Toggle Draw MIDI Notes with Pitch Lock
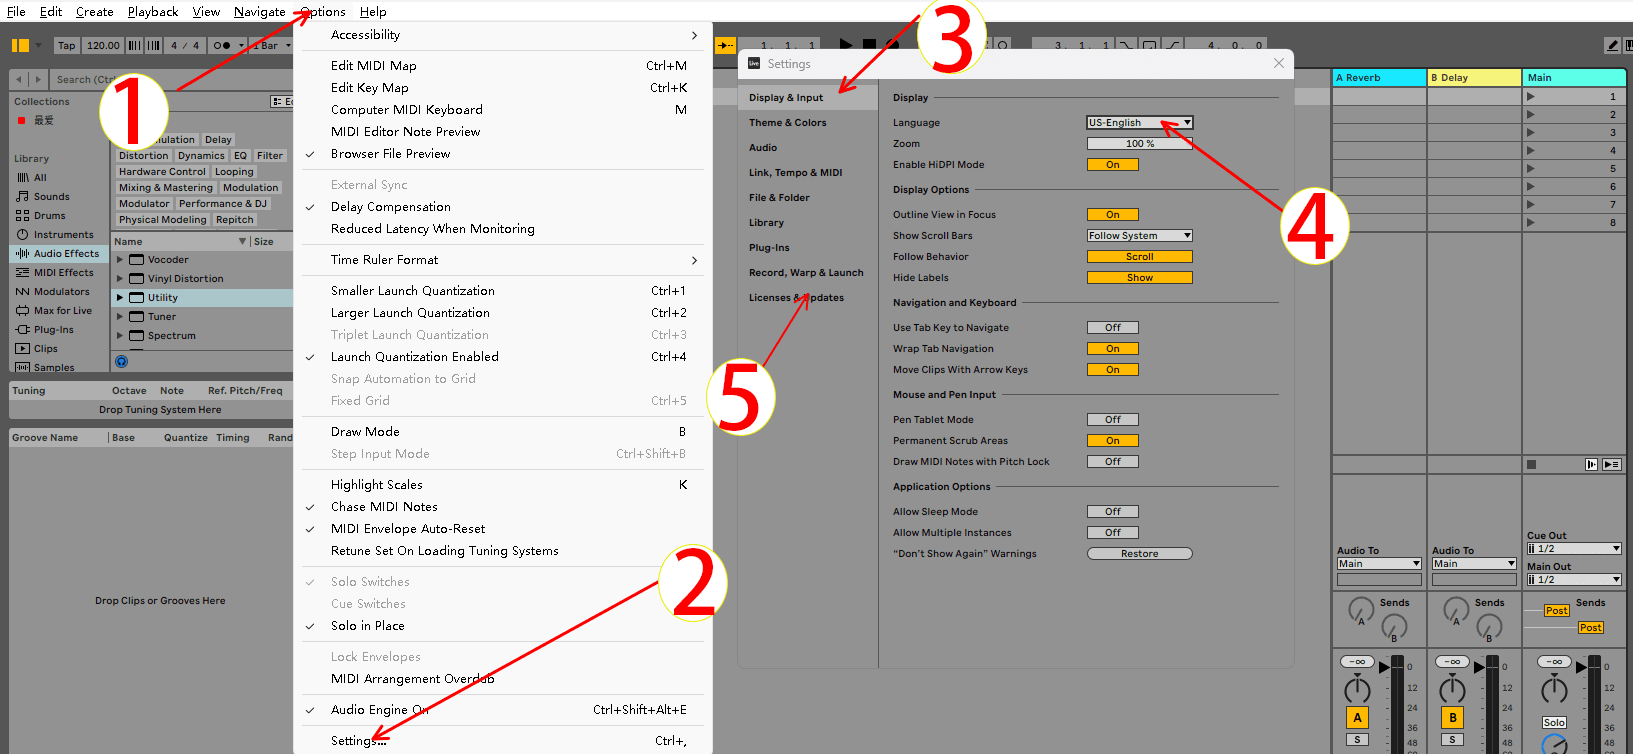 1113,462
